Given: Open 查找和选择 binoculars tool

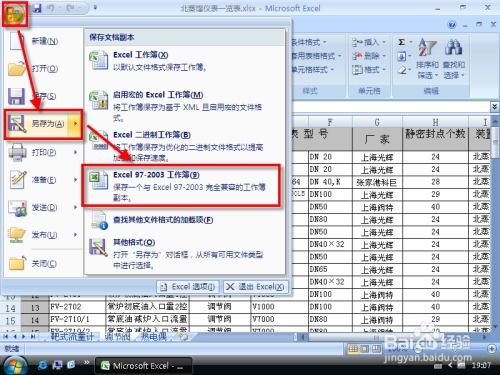Looking at the screenshot, I should point(454,58).
